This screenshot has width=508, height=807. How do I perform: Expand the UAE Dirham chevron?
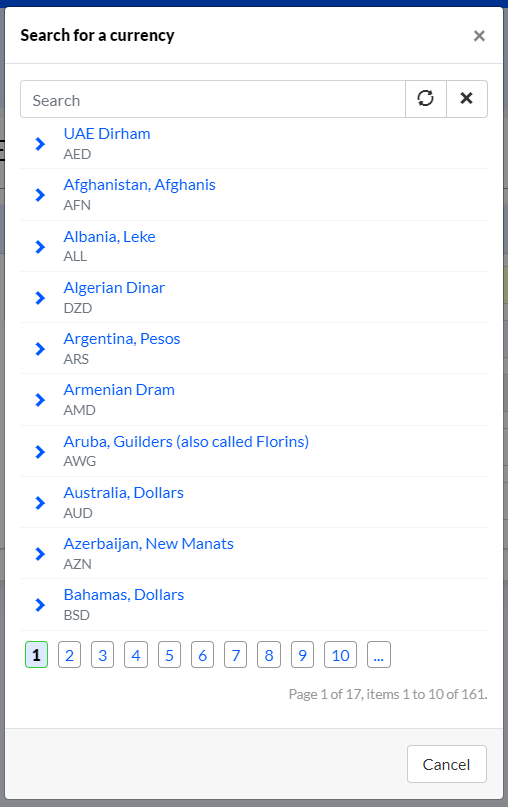coord(40,144)
